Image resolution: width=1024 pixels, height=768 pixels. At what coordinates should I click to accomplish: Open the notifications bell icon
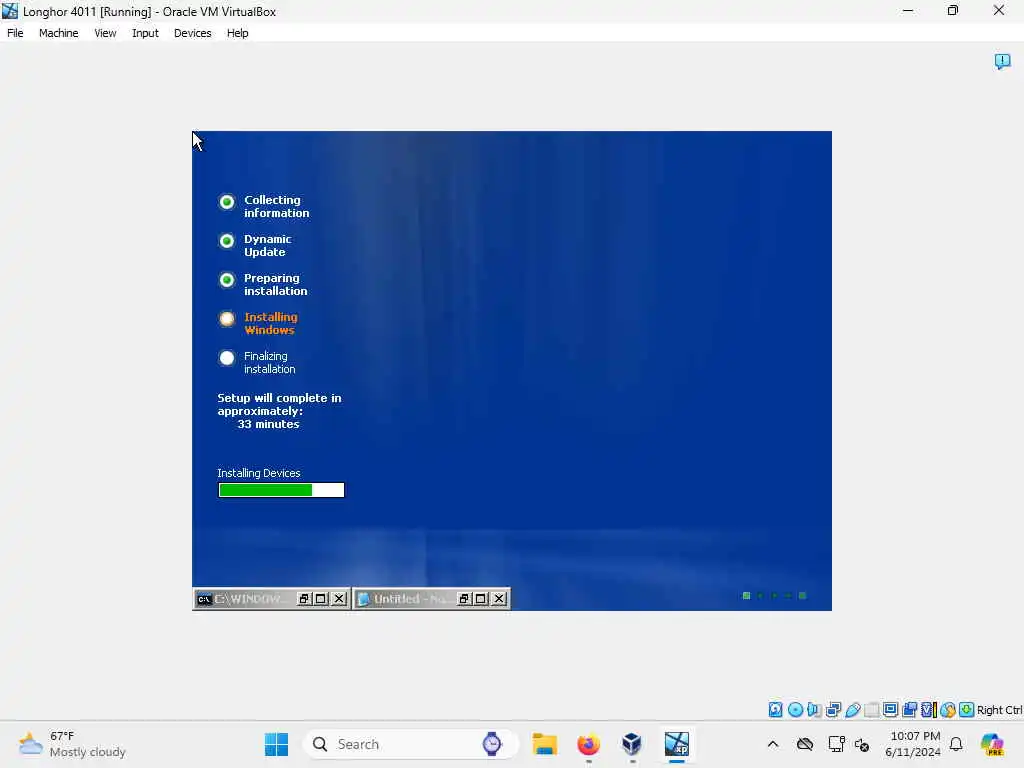(956, 744)
